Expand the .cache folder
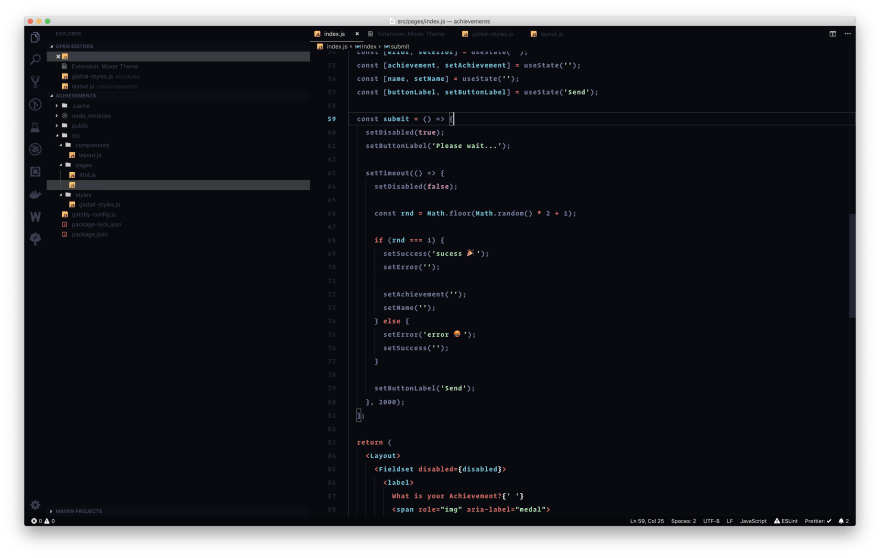The width and height of the screenshot is (880, 558). coord(57,106)
